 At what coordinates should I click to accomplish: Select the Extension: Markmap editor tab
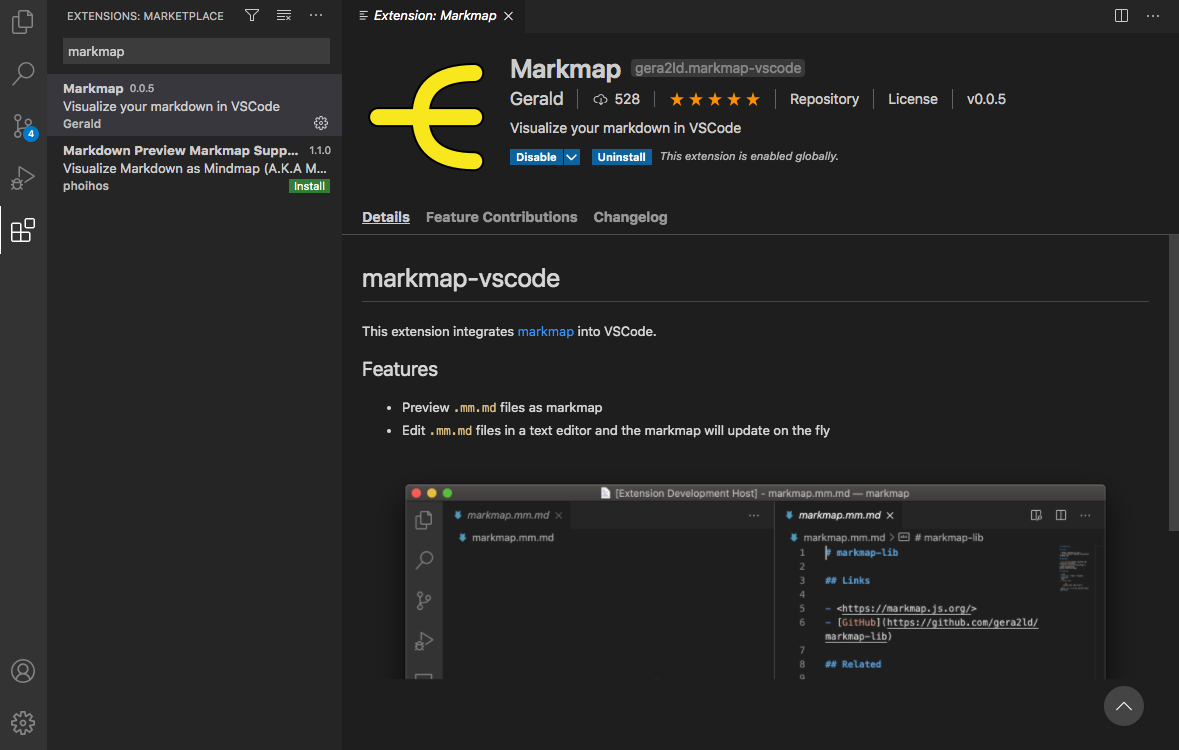pos(434,16)
